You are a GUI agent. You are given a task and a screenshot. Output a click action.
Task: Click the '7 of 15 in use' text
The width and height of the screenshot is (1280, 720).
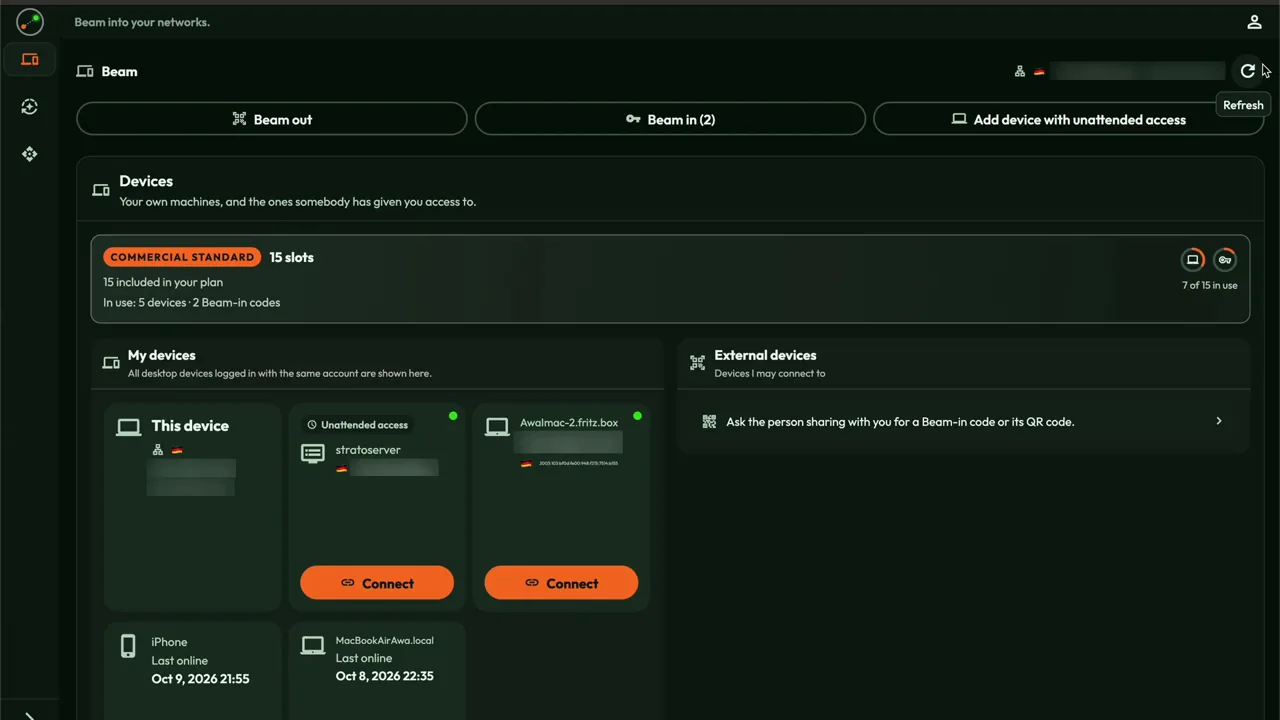tap(1209, 285)
